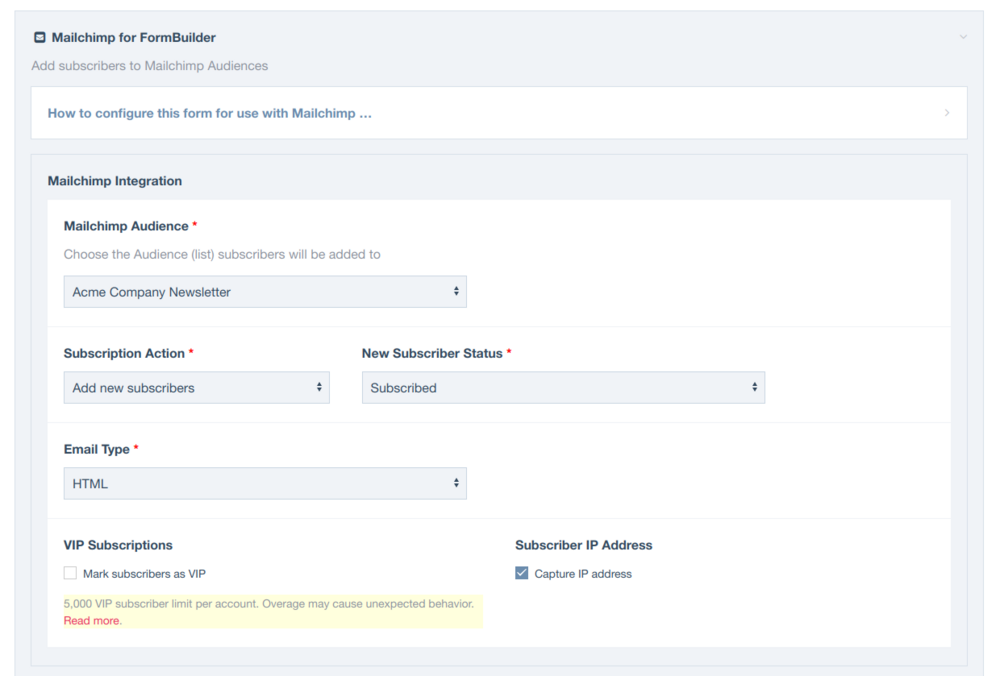Open the Mailchimp Audience dropdown
This screenshot has height=676, width=1000.
coord(264,292)
